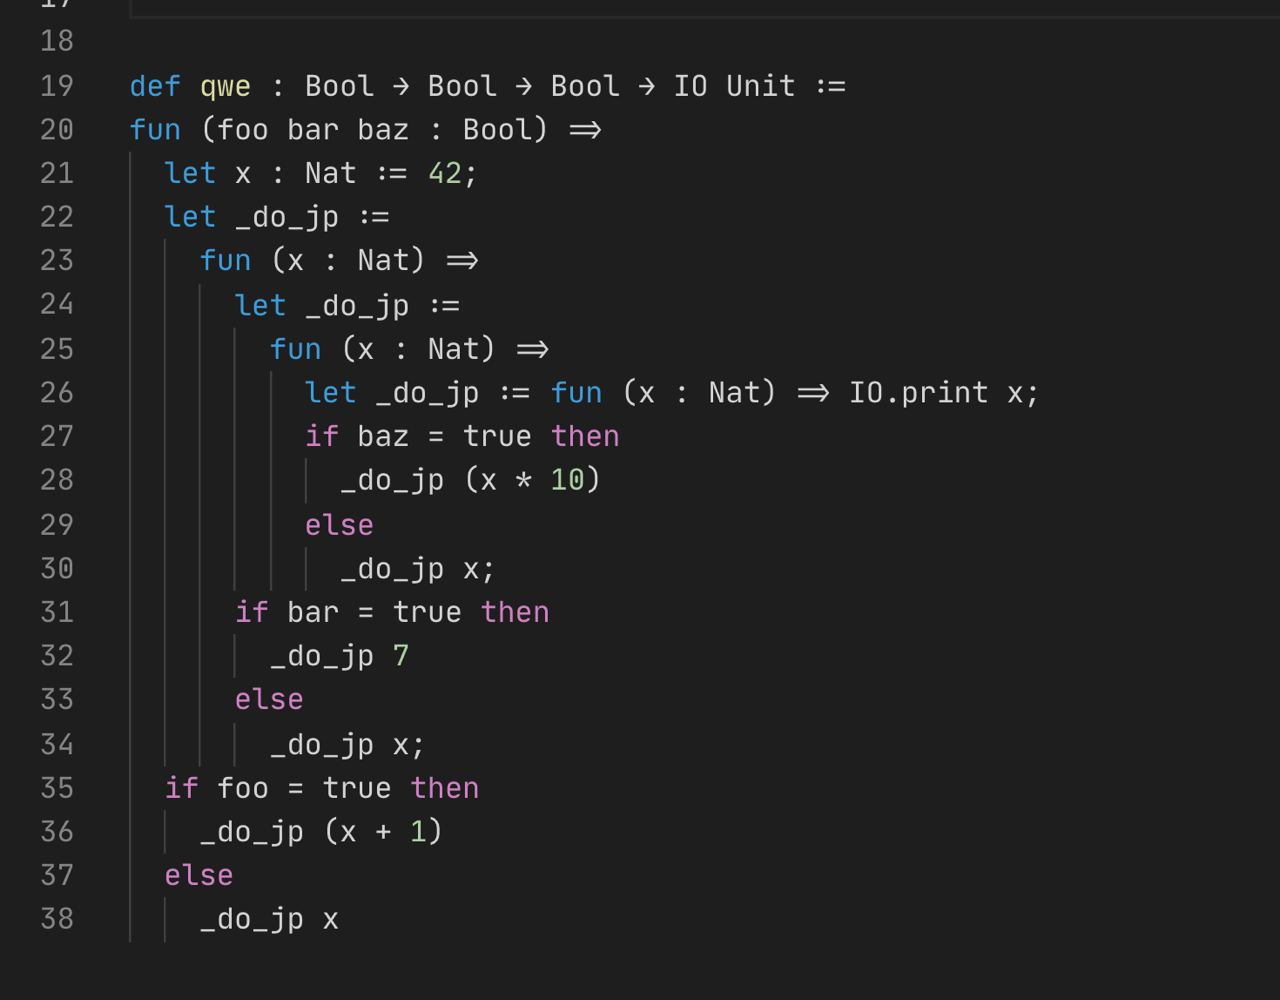Click the number literal 42
Screen dimensions: 1280x1000
445,174
